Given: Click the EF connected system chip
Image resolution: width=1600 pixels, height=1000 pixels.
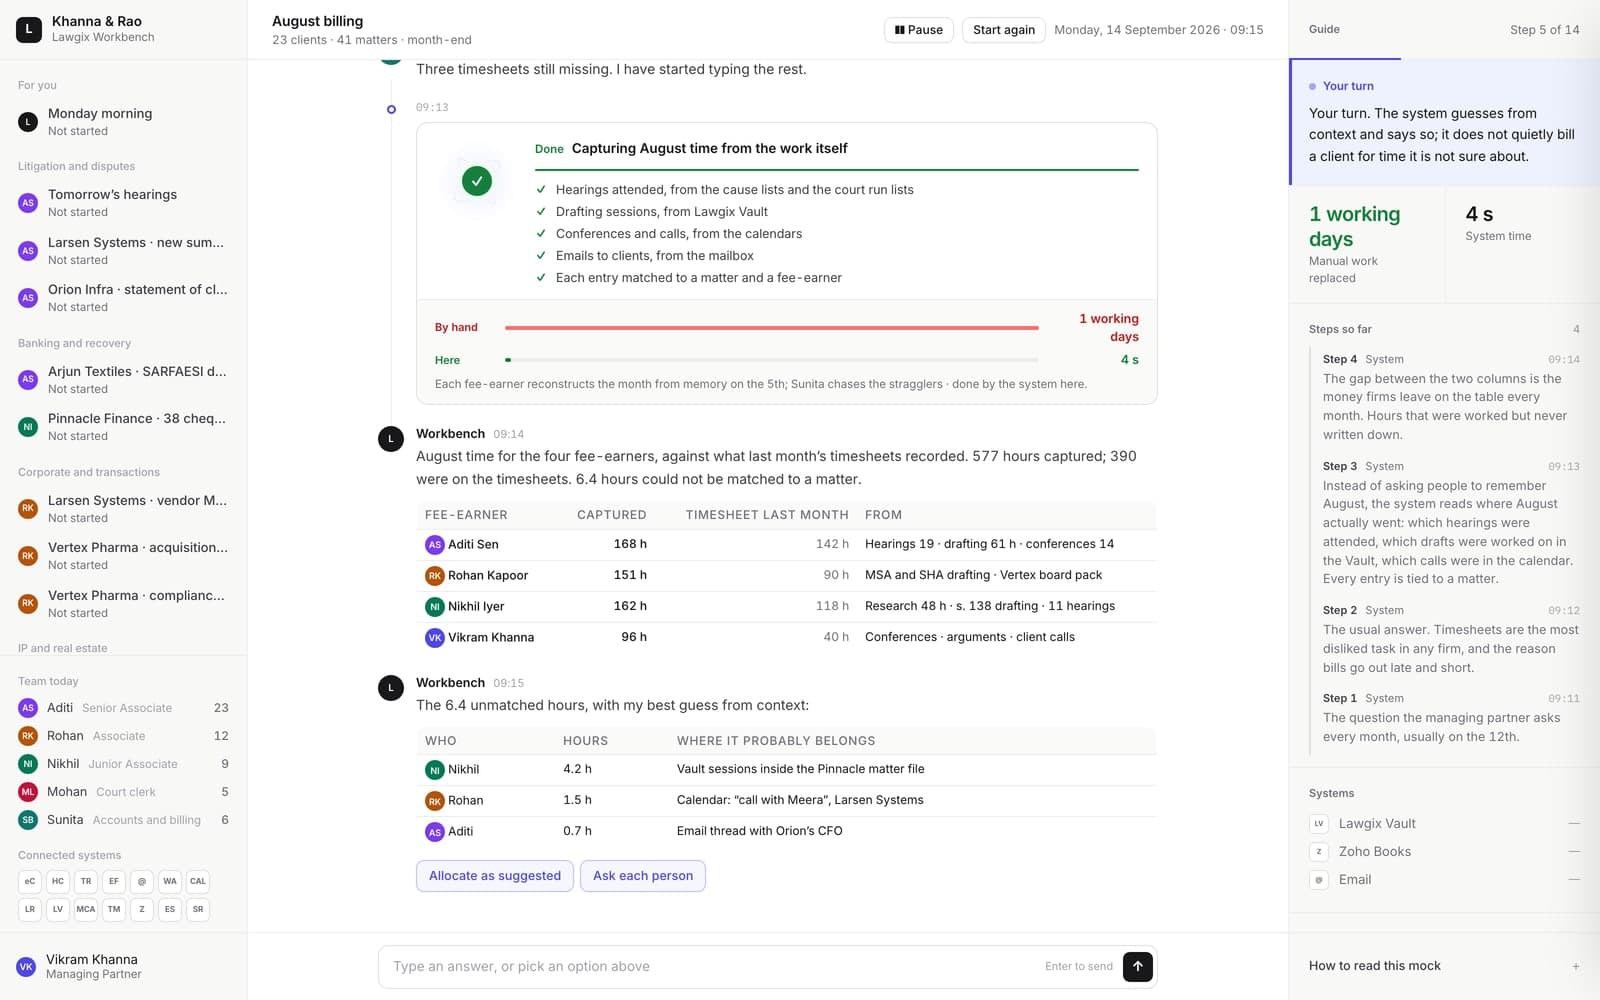Looking at the screenshot, I should point(114,881).
